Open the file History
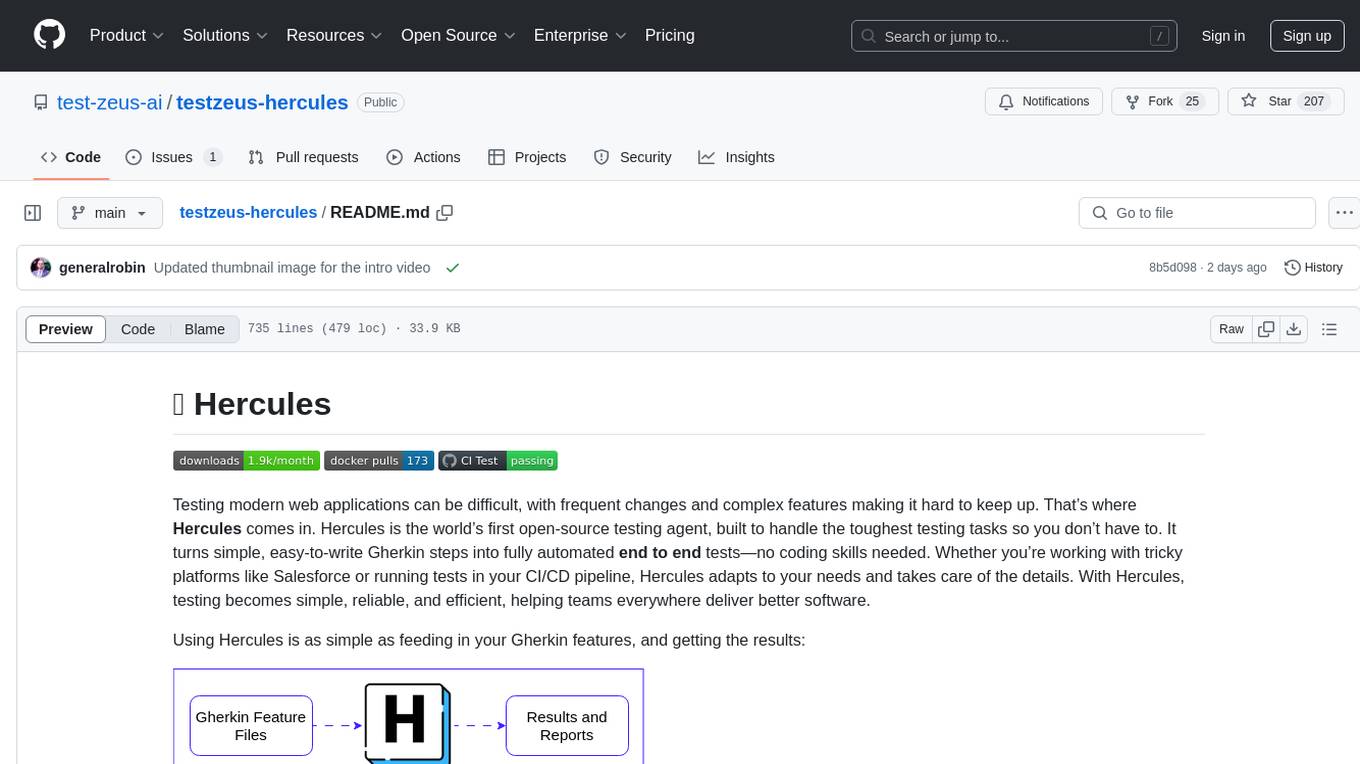Viewport: 1360px width, 764px height. [x=1313, y=268]
